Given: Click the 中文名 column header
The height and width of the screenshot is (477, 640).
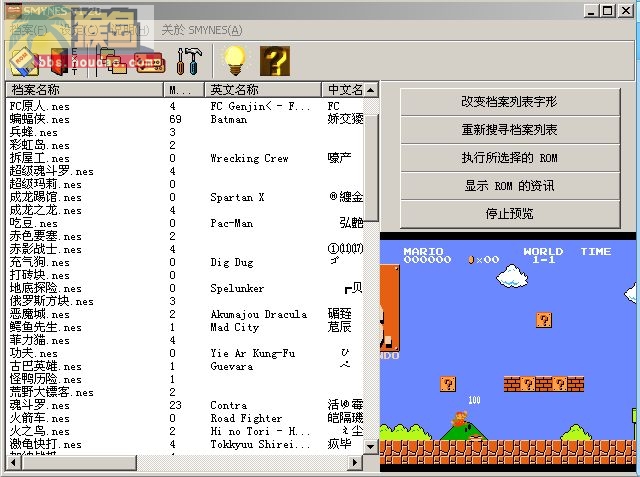Looking at the screenshot, I should tap(343, 90).
